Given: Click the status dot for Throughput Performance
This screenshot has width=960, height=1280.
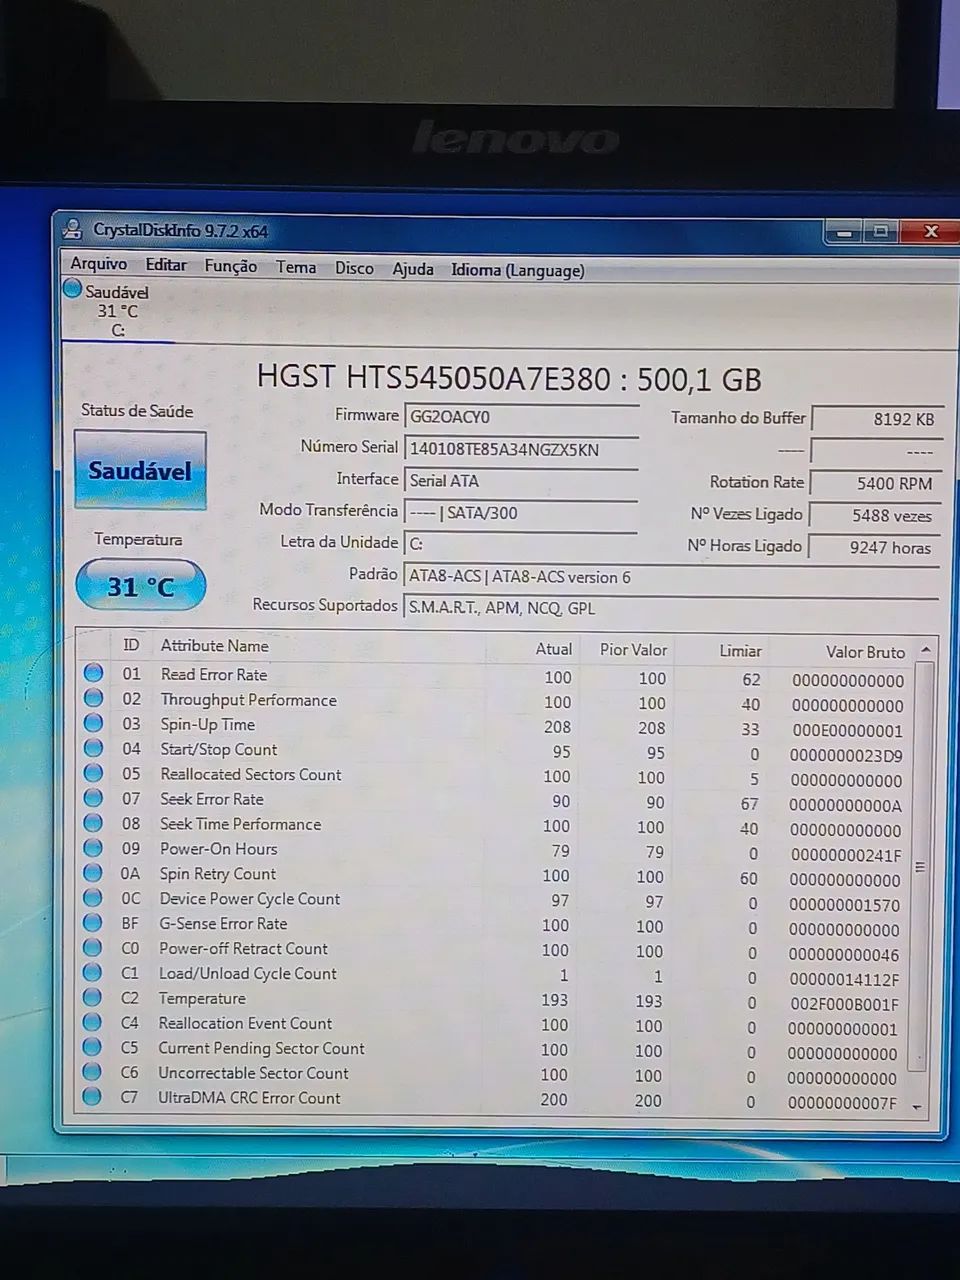Looking at the screenshot, I should [x=94, y=698].
